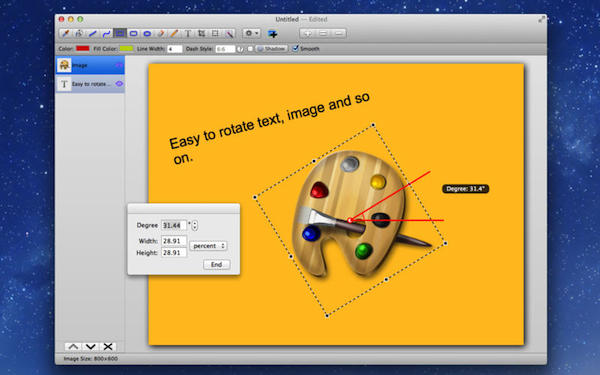Toggle the Smooth checkbox
600x375 pixels.
[295, 49]
